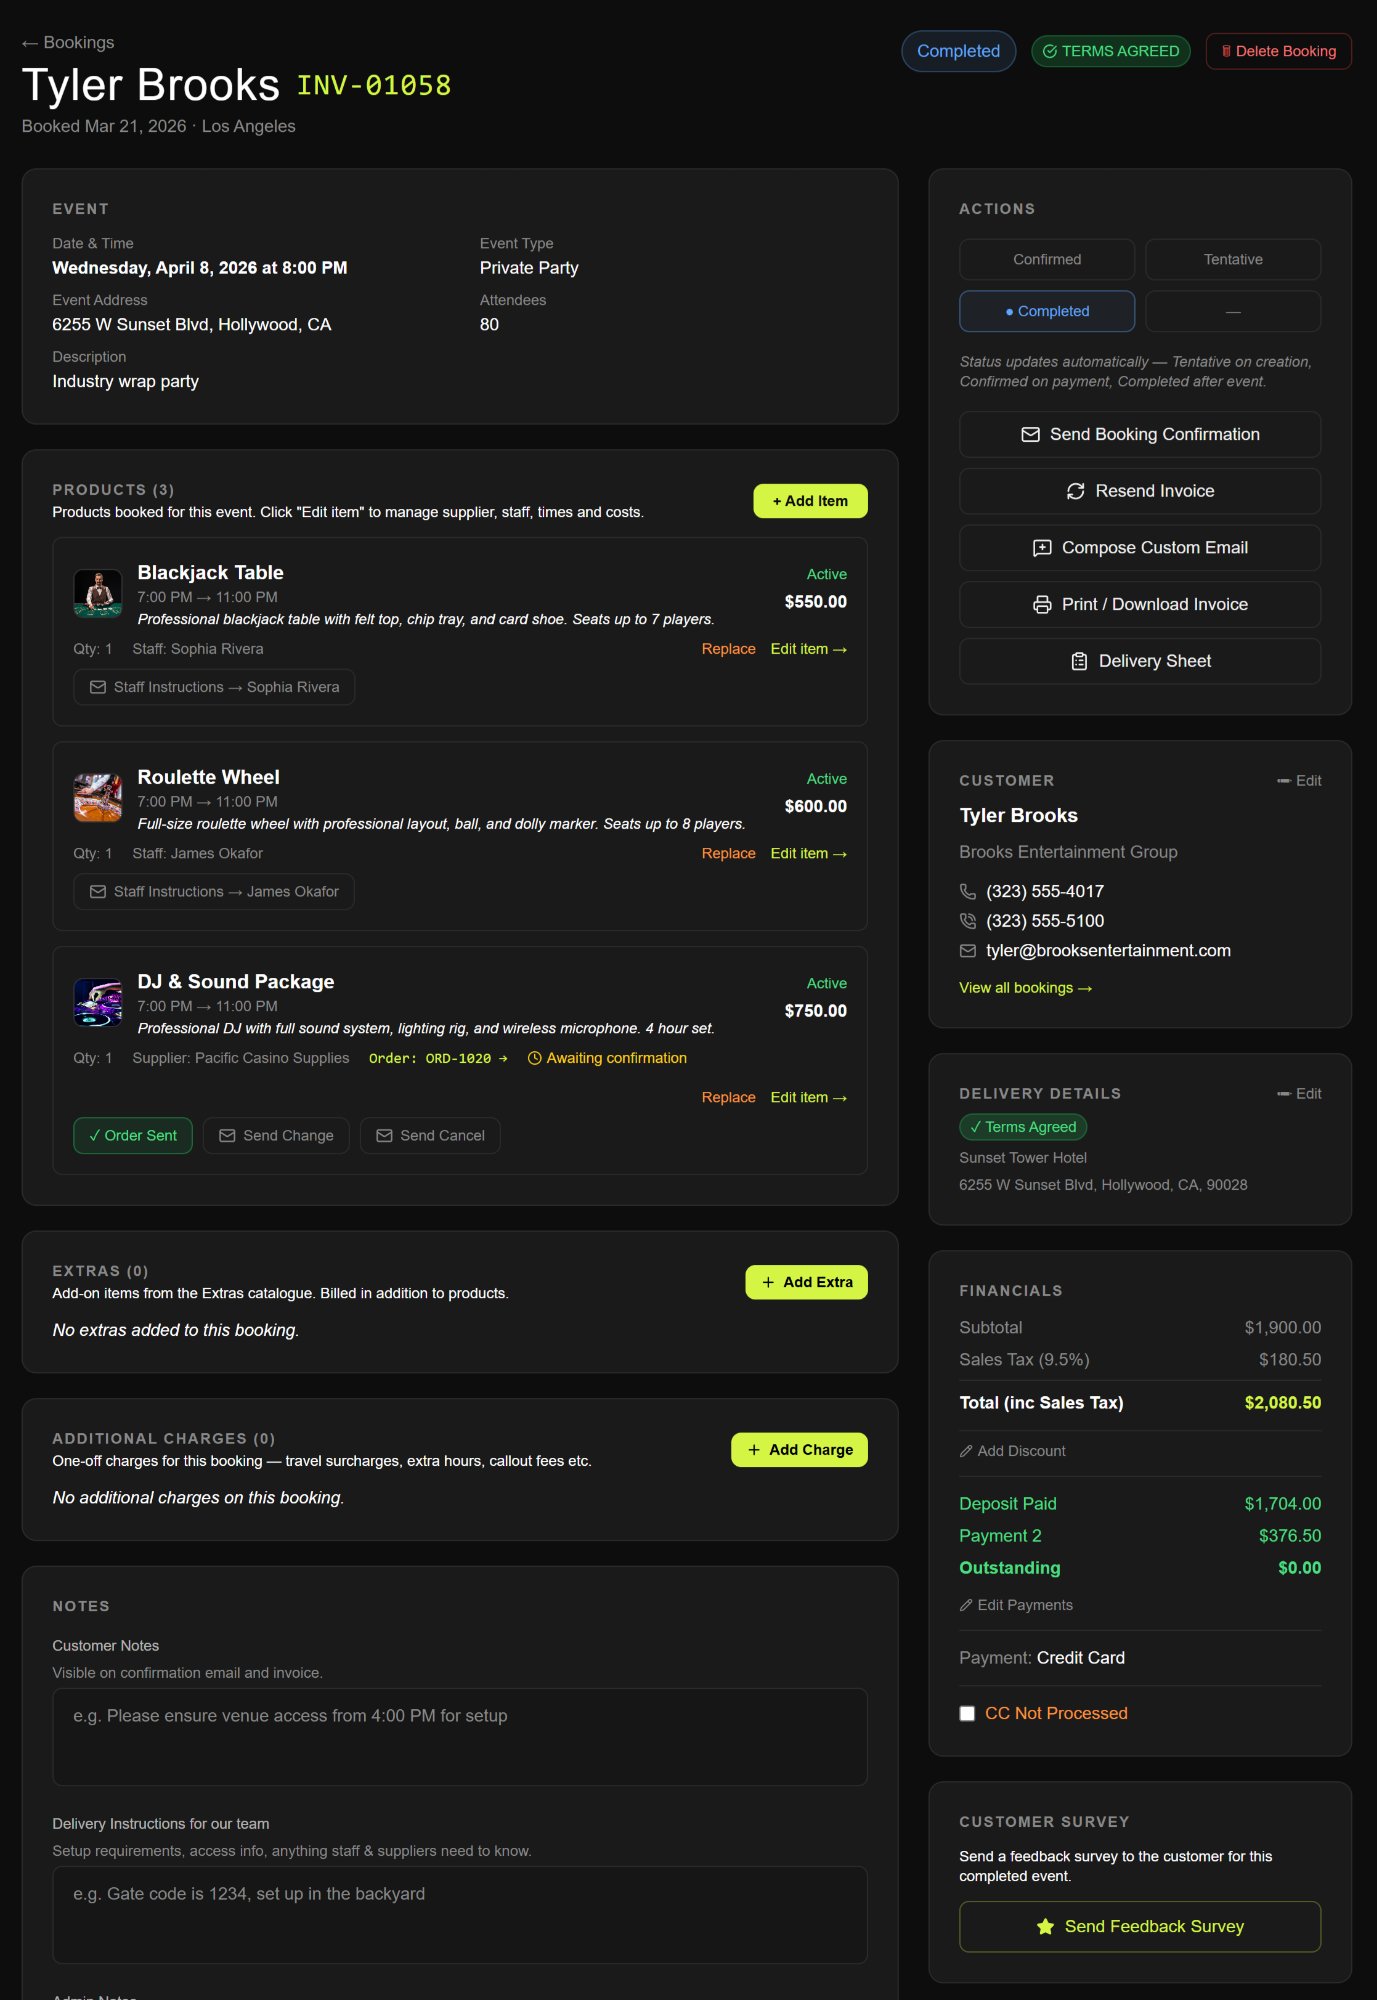Replace the DJ & Sound Package
Image resolution: width=1377 pixels, height=2000 pixels.
(728, 1097)
